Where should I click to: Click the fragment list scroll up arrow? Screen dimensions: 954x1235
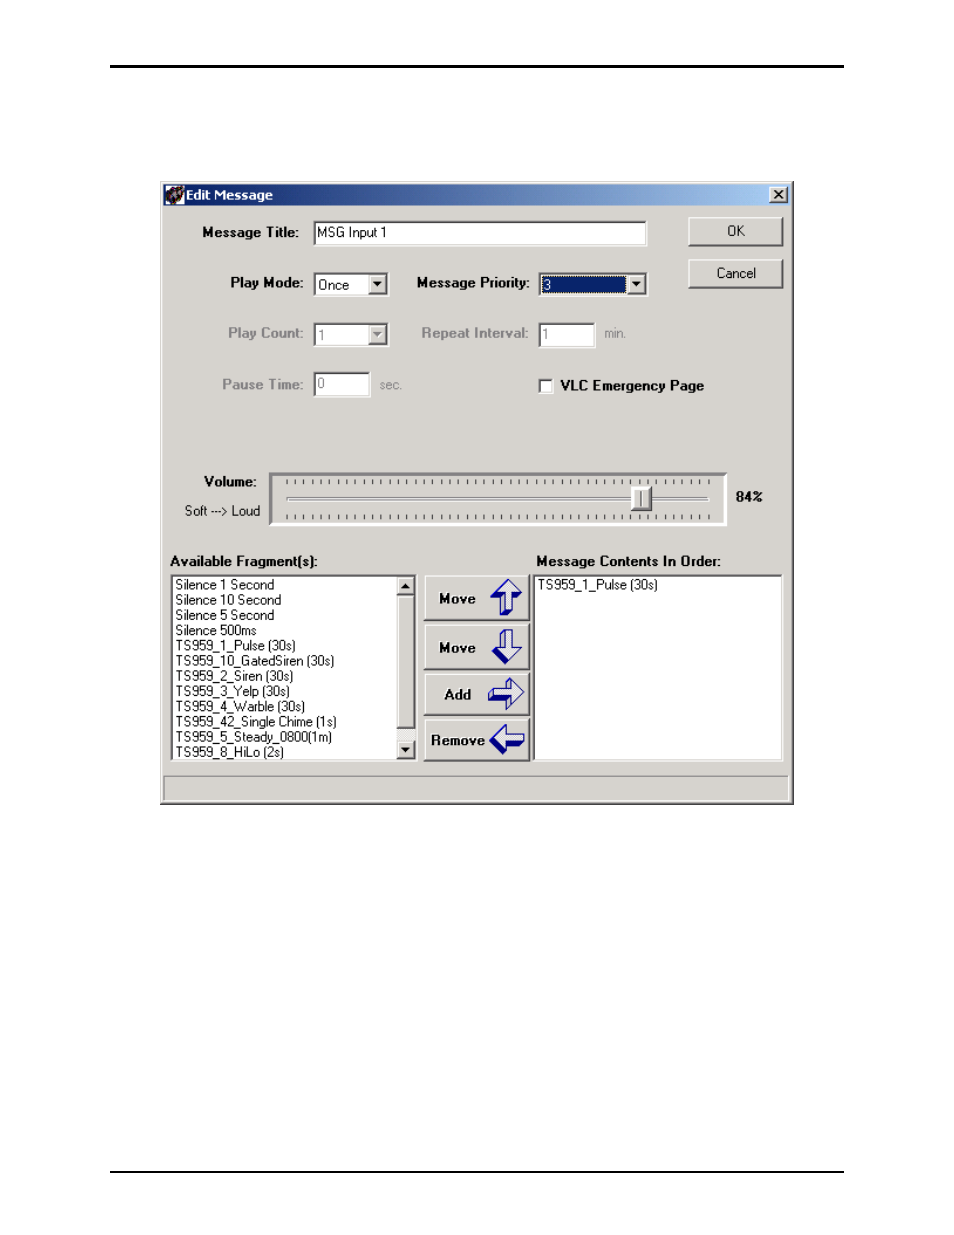click(x=405, y=586)
